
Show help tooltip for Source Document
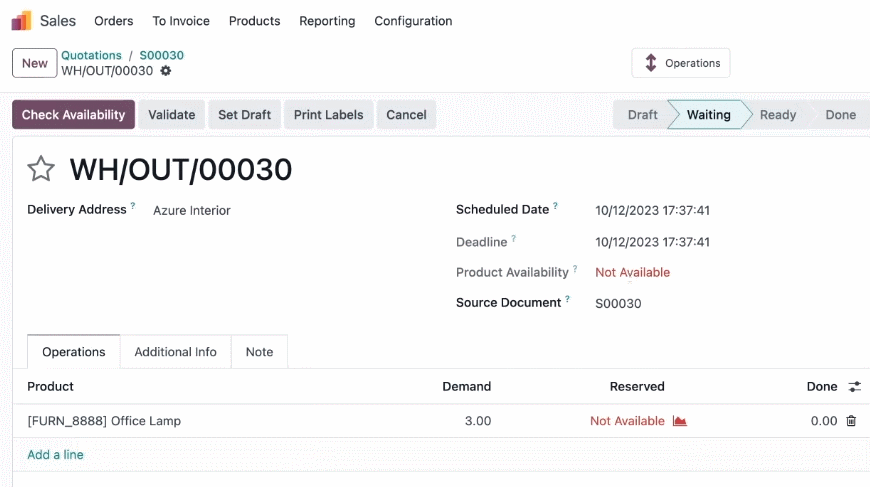568,299
